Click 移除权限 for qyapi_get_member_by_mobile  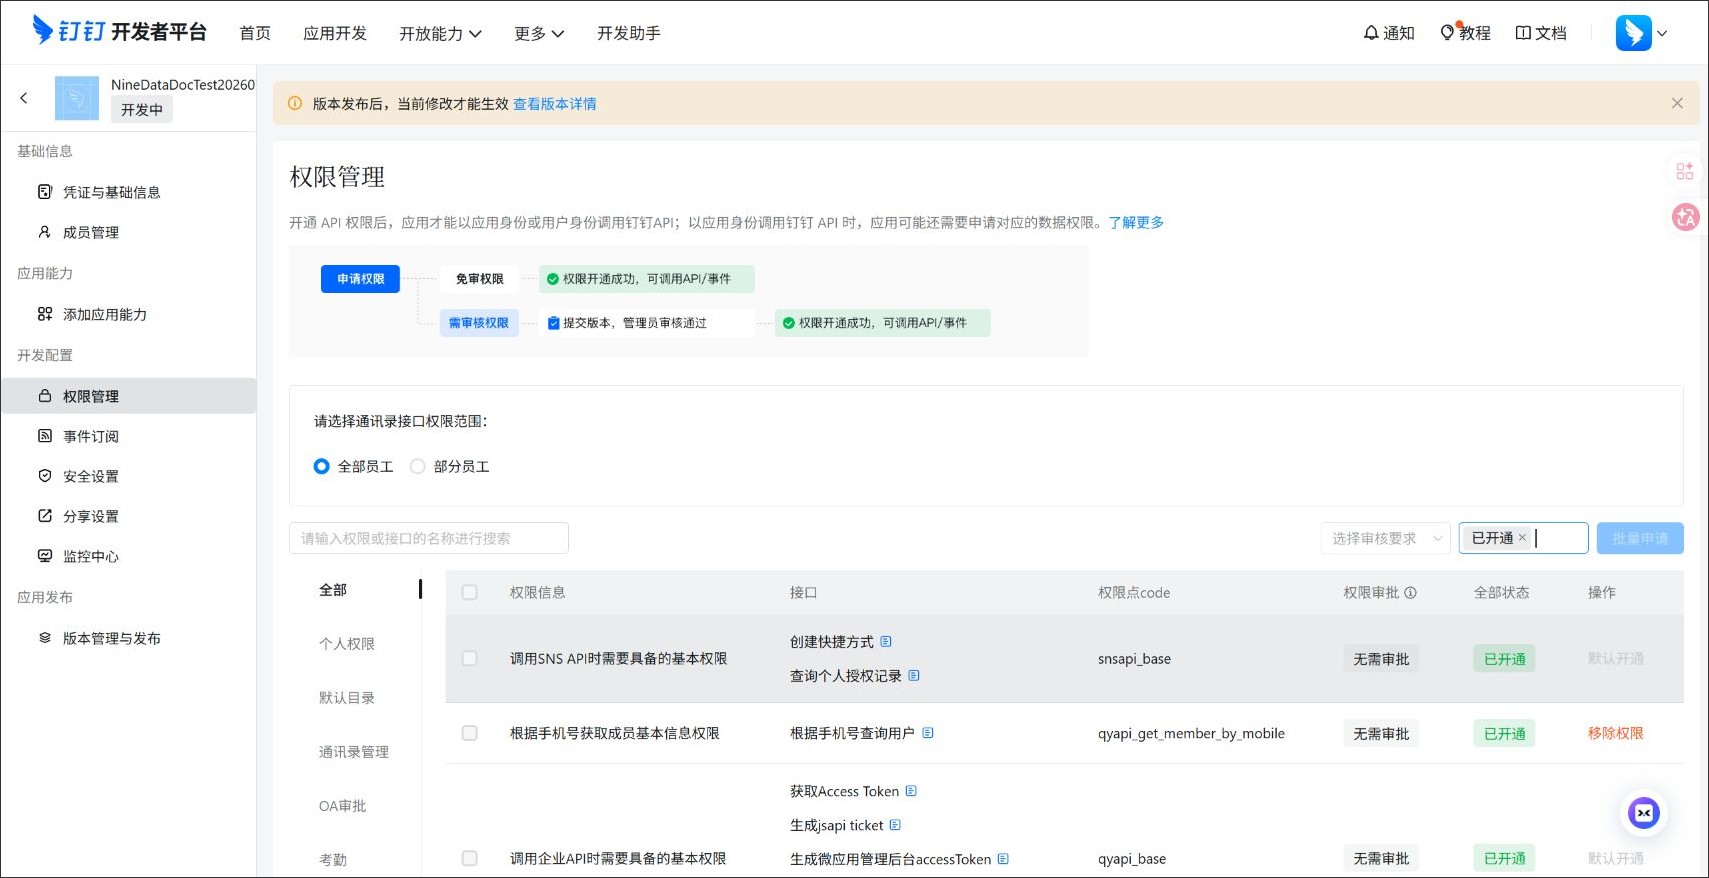1616,733
